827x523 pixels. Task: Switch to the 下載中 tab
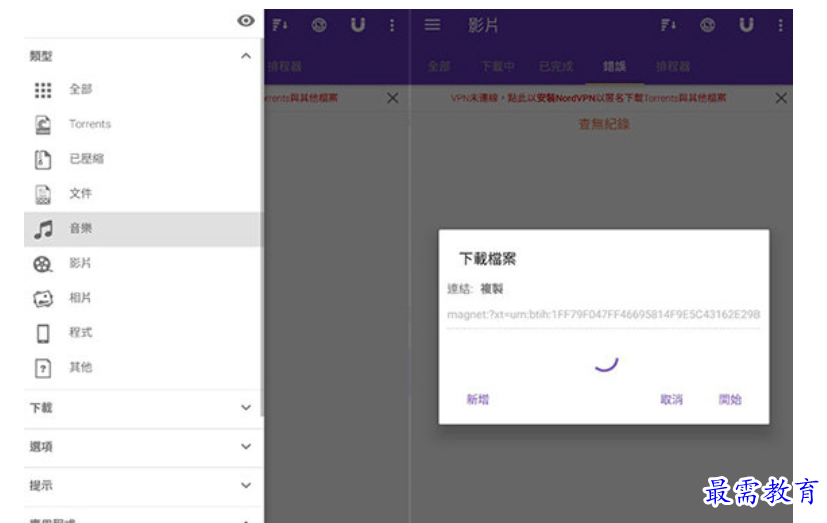coord(497,66)
